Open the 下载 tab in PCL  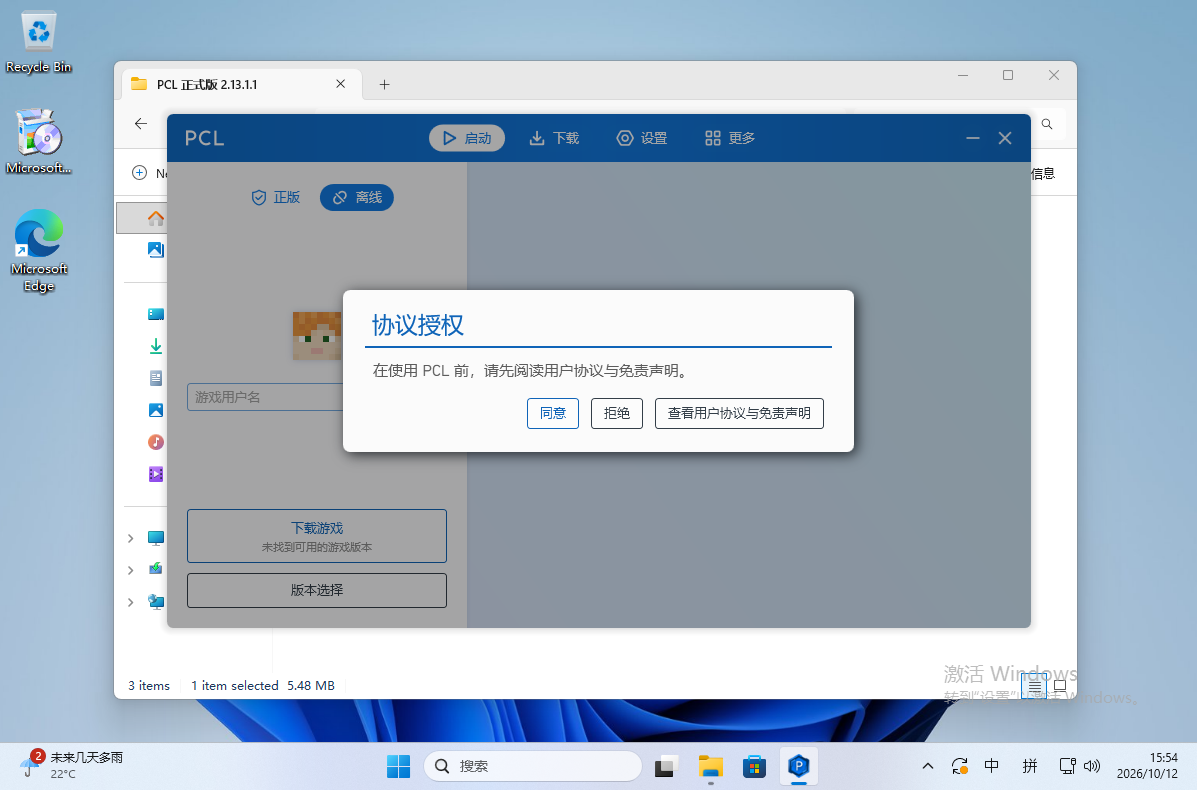tap(554, 138)
